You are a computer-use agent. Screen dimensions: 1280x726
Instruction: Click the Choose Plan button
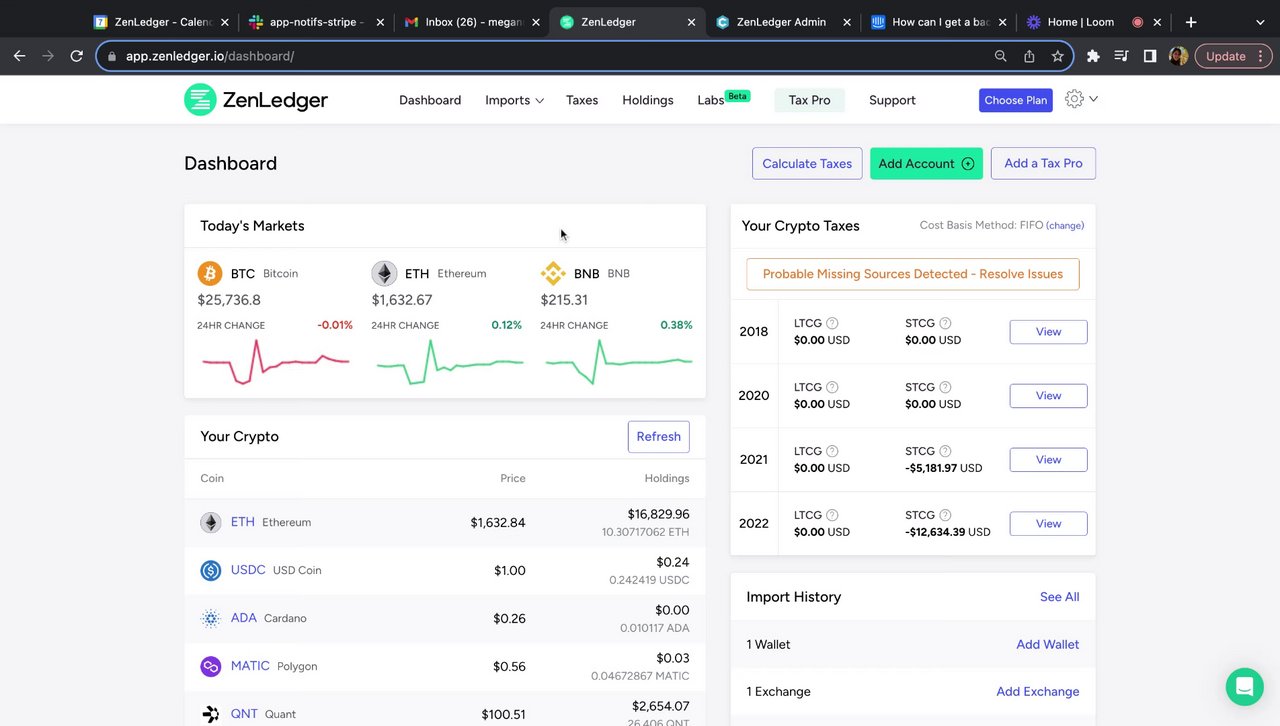1016,100
